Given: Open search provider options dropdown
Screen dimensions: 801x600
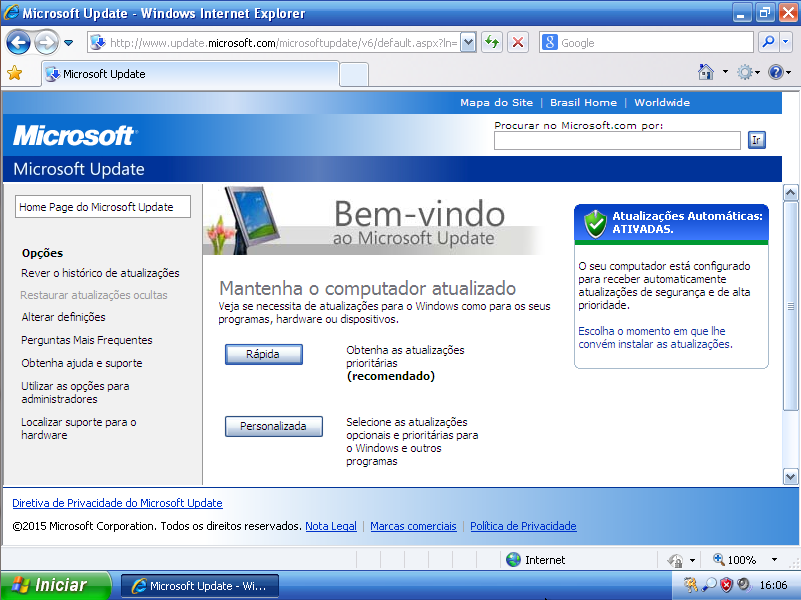Looking at the screenshot, I should (786, 42).
